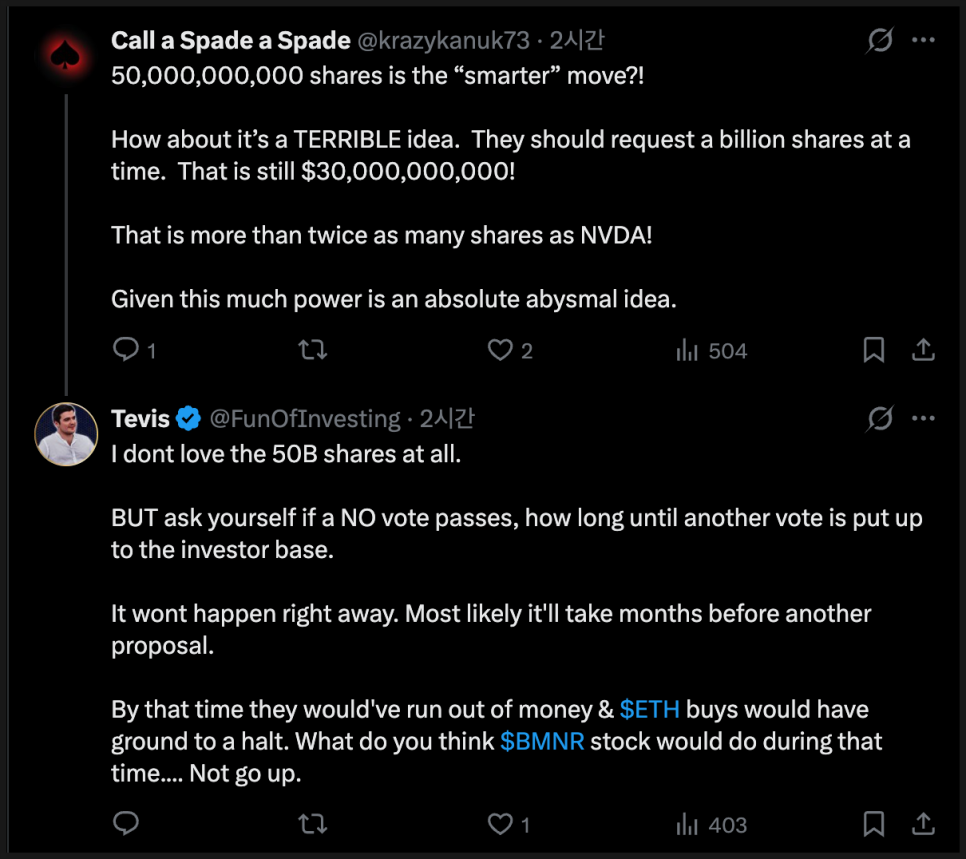Open the $BMNR cashtag link
Screen dimensions: 966x859
click(542, 742)
